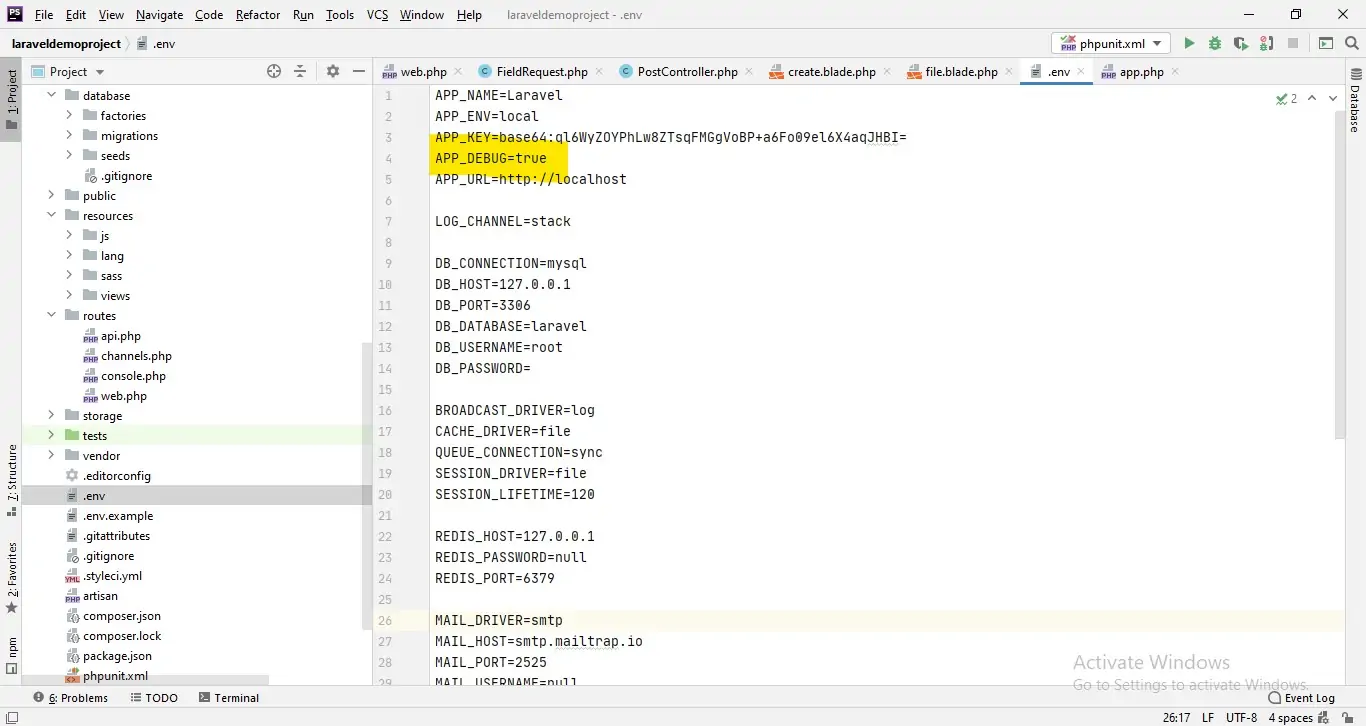
Task: Run phpunit.xml with coverage
Action: point(1241,43)
